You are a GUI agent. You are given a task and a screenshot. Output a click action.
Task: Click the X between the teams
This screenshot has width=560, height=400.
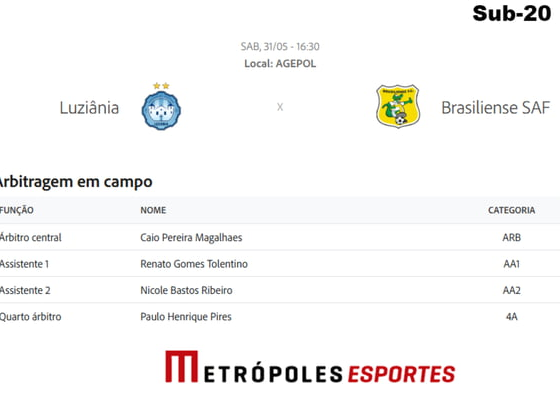point(280,107)
